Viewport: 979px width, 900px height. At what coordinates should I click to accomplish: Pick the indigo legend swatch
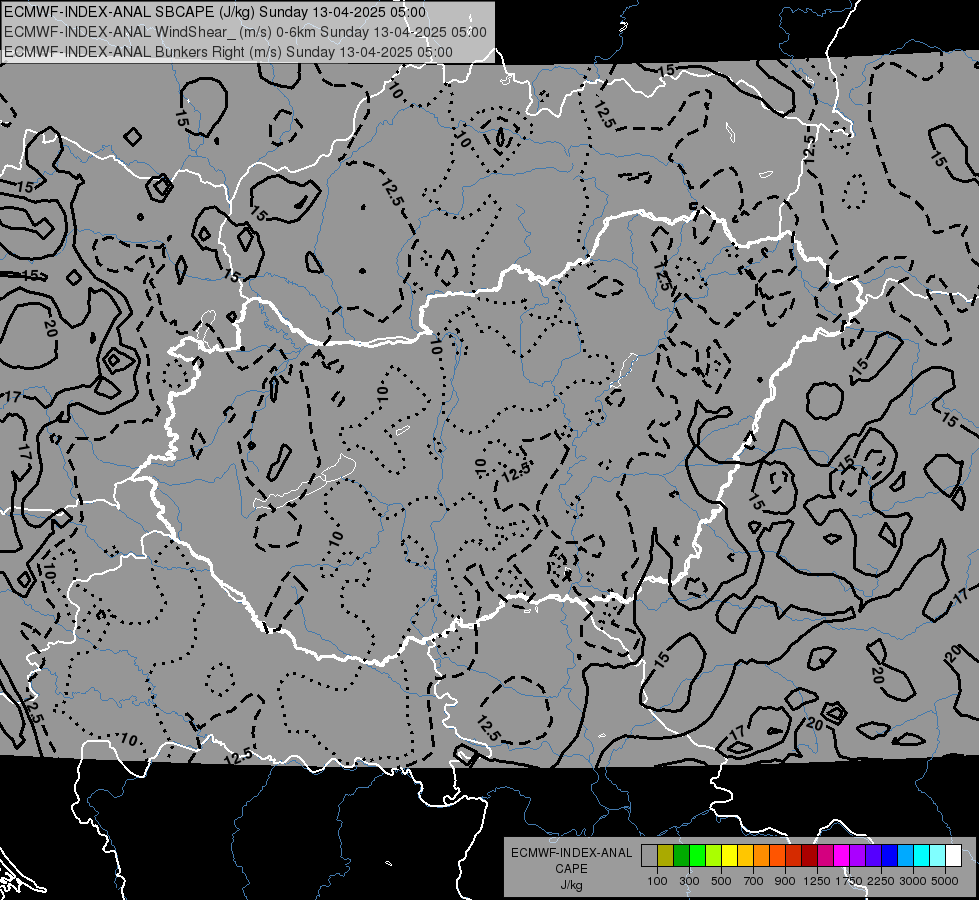[873, 855]
